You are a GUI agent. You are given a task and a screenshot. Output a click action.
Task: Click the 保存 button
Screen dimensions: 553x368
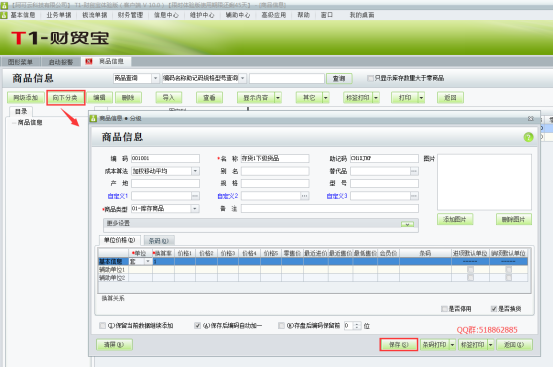click(x=399, y=345)
